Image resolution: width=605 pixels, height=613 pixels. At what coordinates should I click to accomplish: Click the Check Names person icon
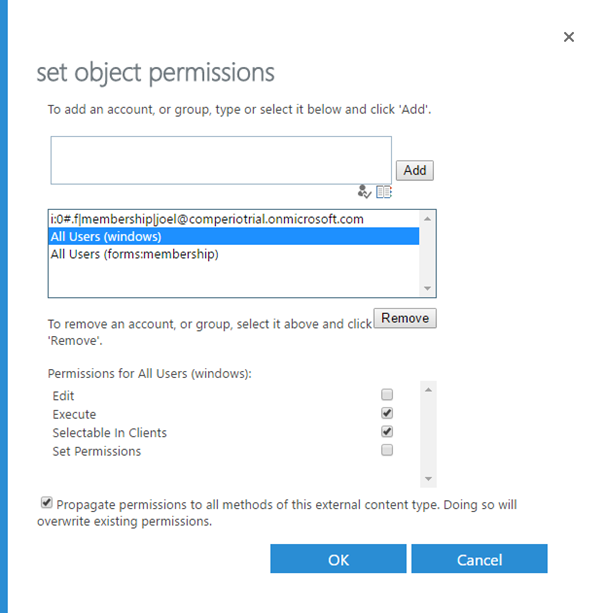click(x=364, y=192)
